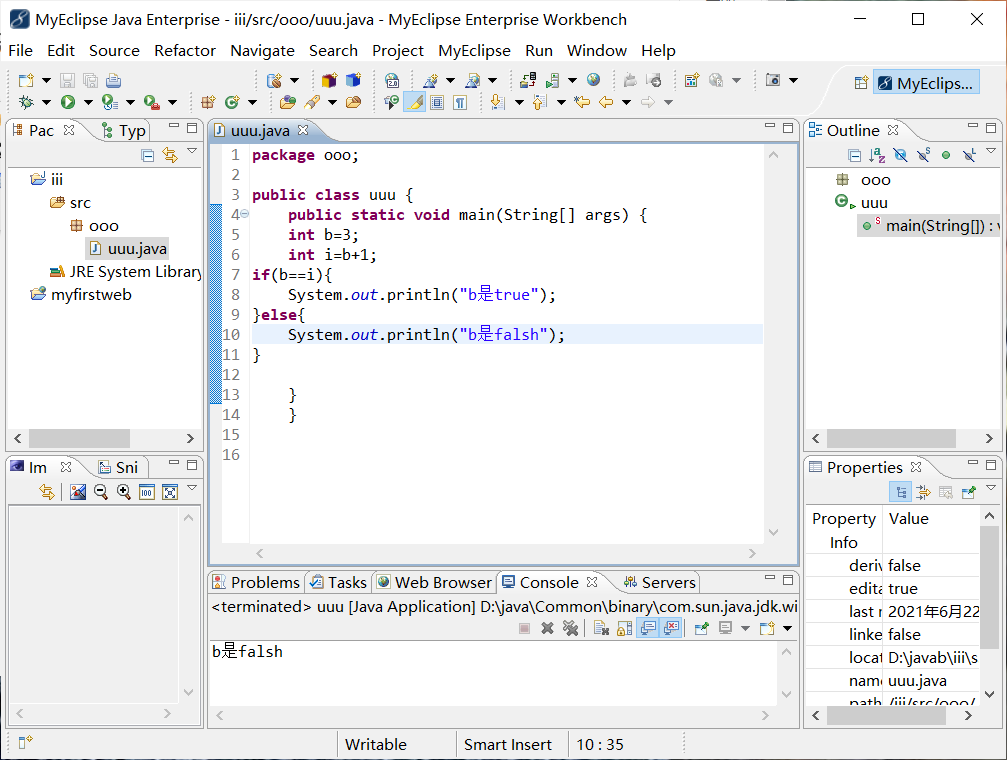Click Collapse All in Package Explorer
Image resolution: width=1007 pixels, height=760 pixels.
(148, 155)
